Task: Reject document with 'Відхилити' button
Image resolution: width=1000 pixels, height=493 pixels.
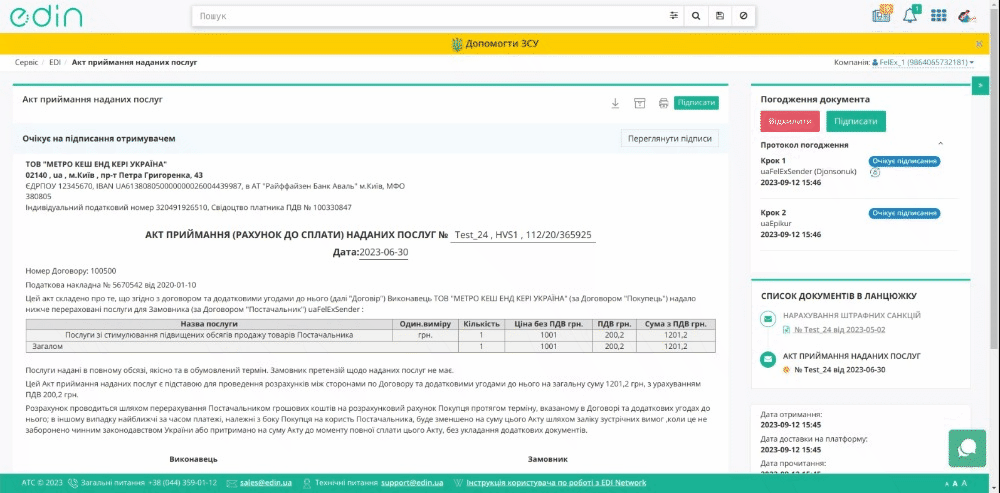Action: pos(790,121)
